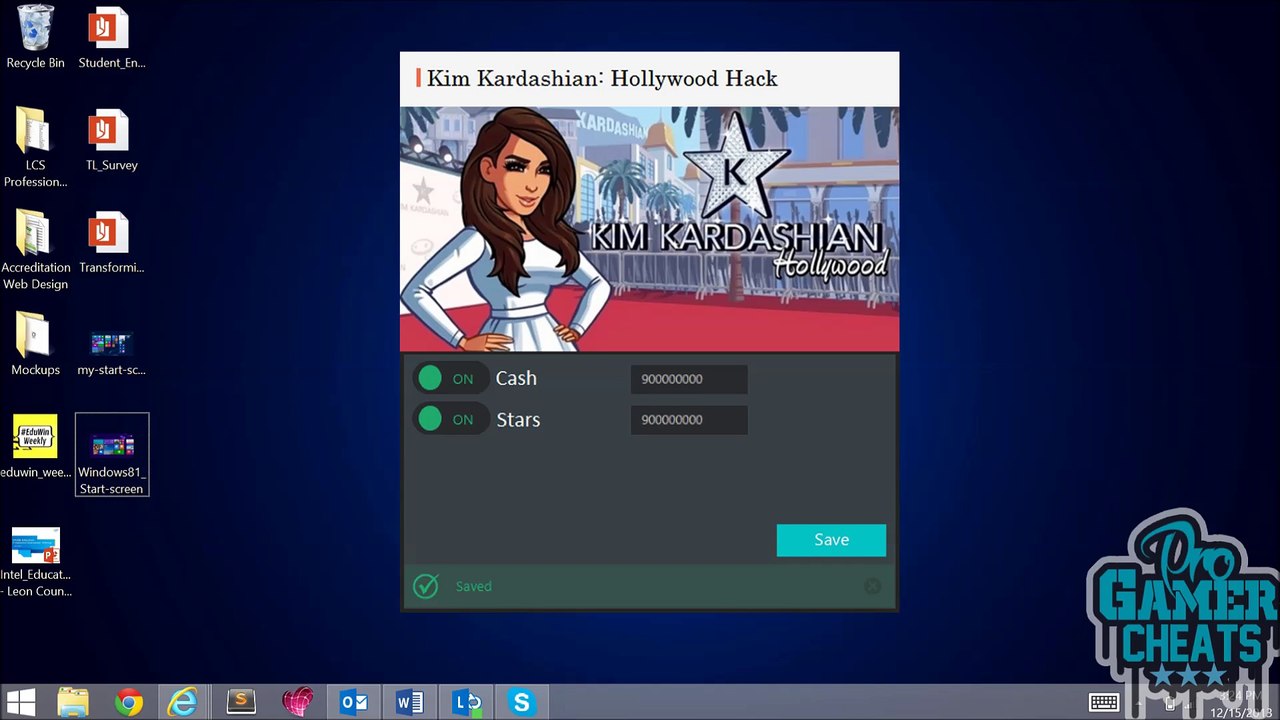
Task: Open the Windows Start button
Action: pyautogui.click(x=20, y=702)
